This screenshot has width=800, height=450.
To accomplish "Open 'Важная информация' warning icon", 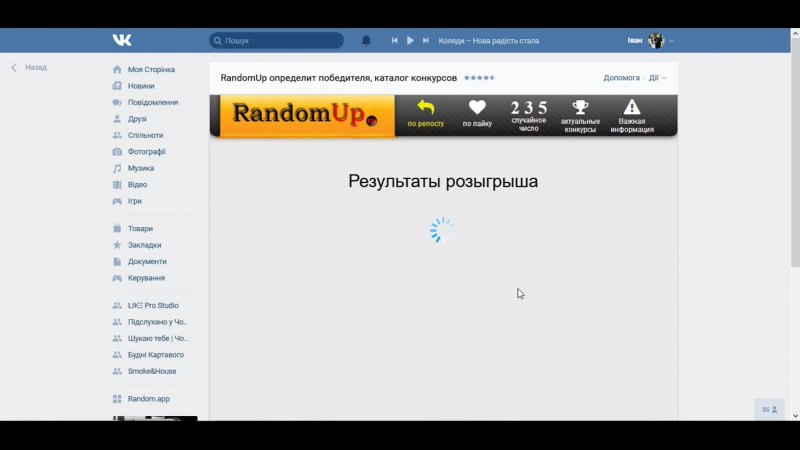I will pos(632,108).
